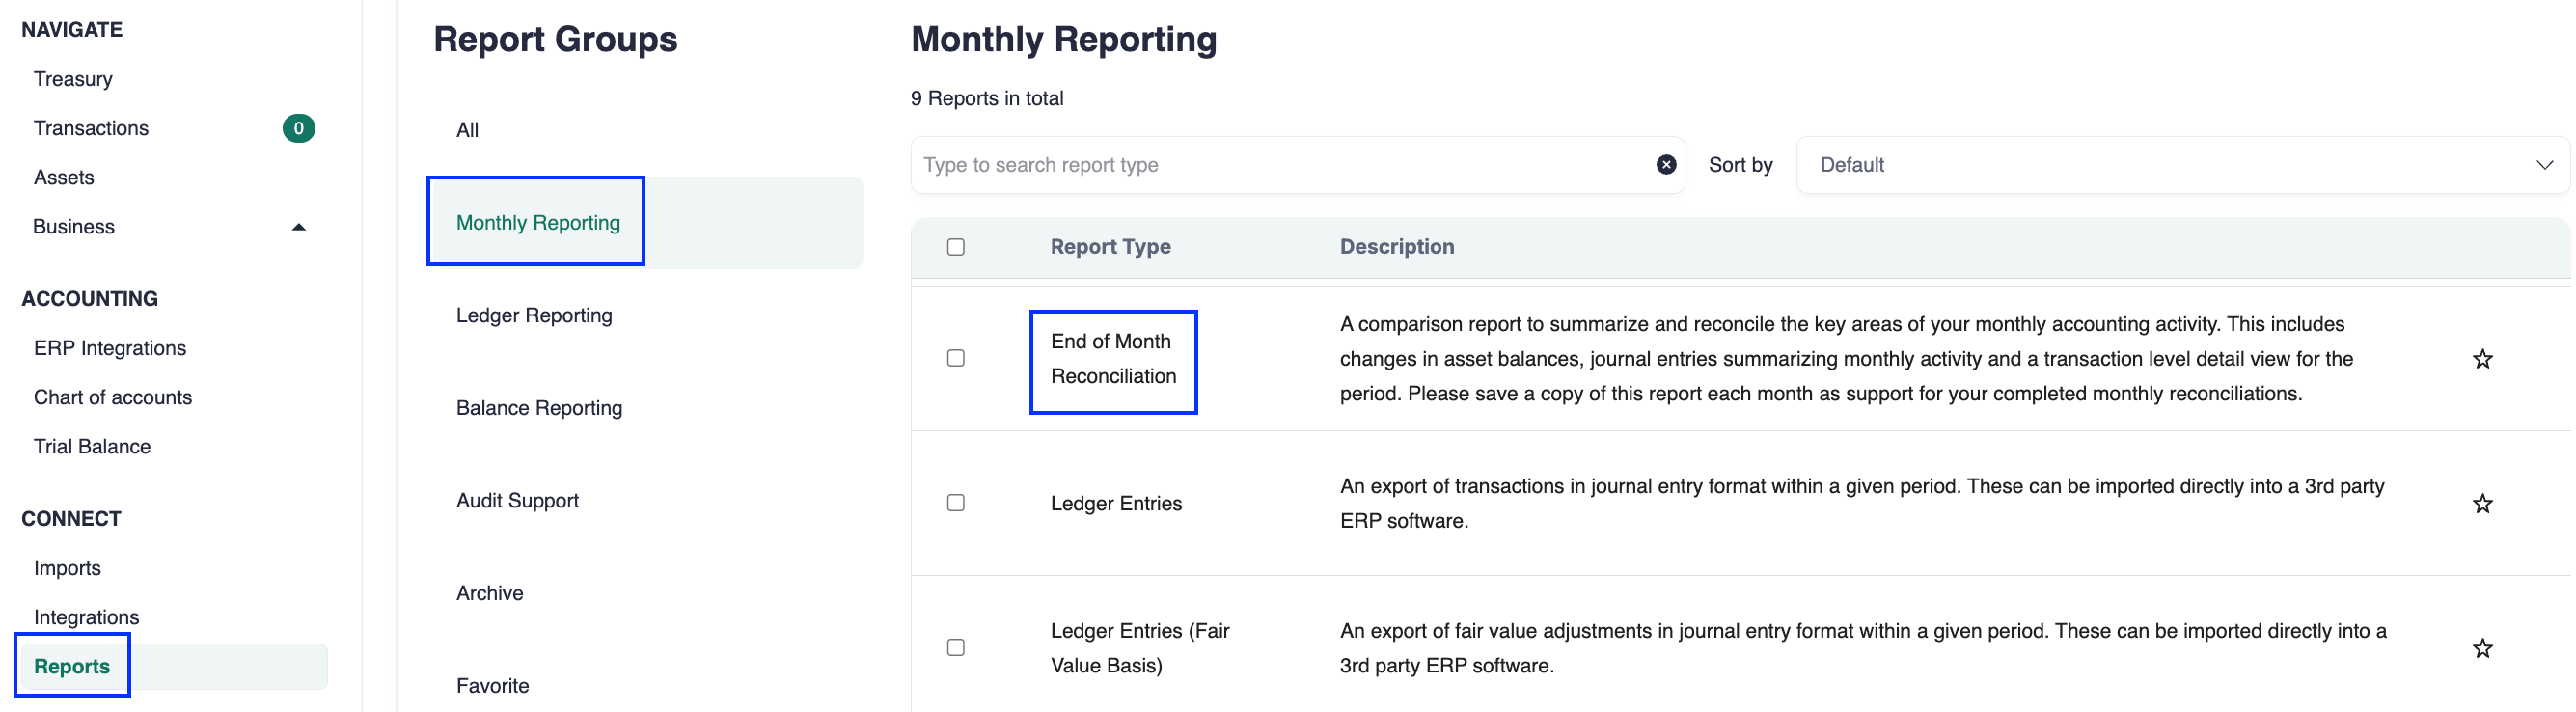Select Ledger Entries (Fair Value Basis) checkbox
Screen dimensions: 2576x712
956,648
